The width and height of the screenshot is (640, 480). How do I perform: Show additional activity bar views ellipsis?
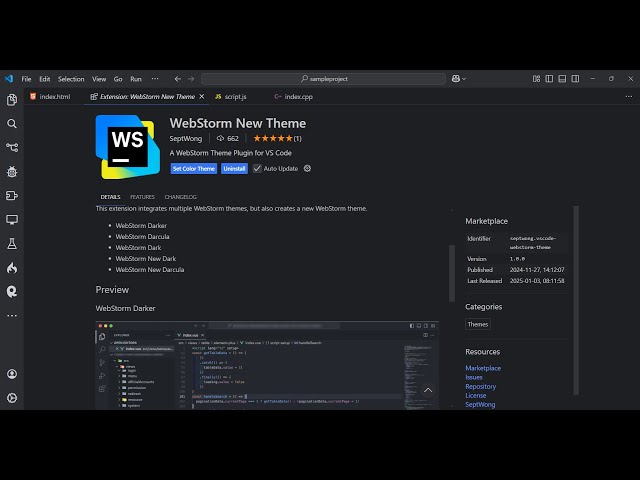tap(12, 316)
